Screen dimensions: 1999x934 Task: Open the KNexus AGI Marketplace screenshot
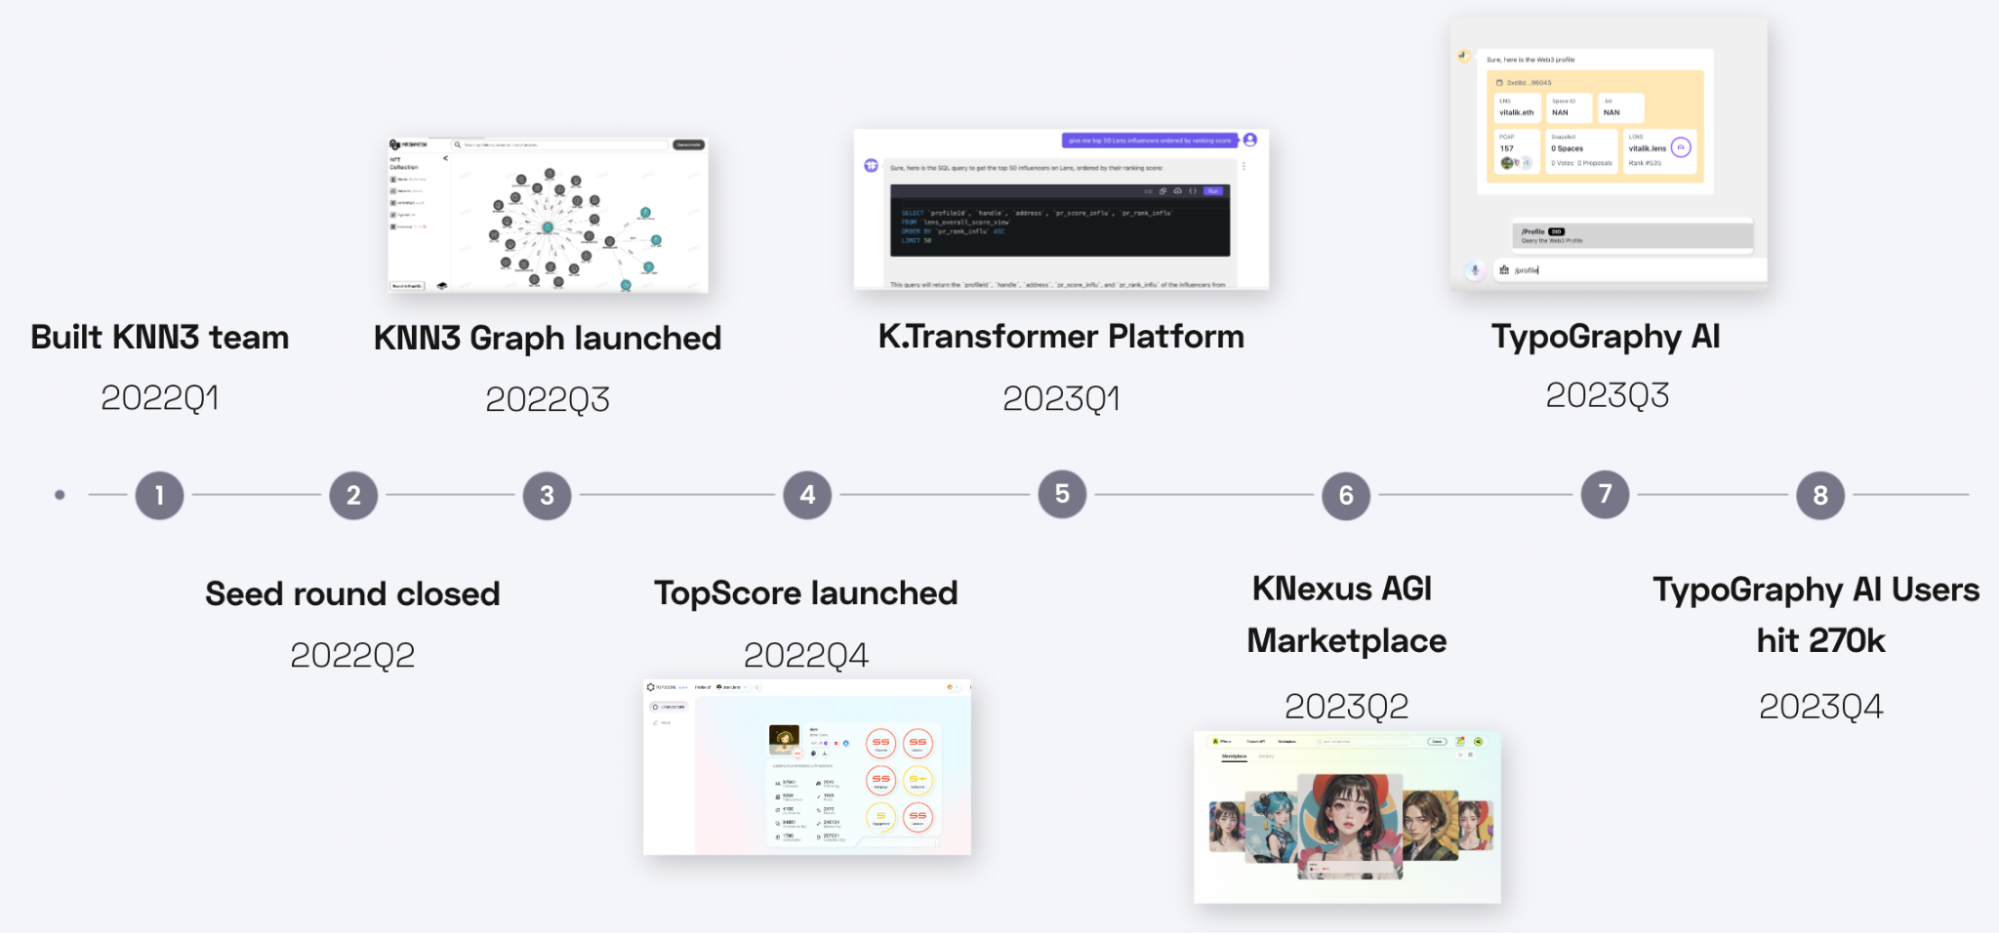point(1347,817)
